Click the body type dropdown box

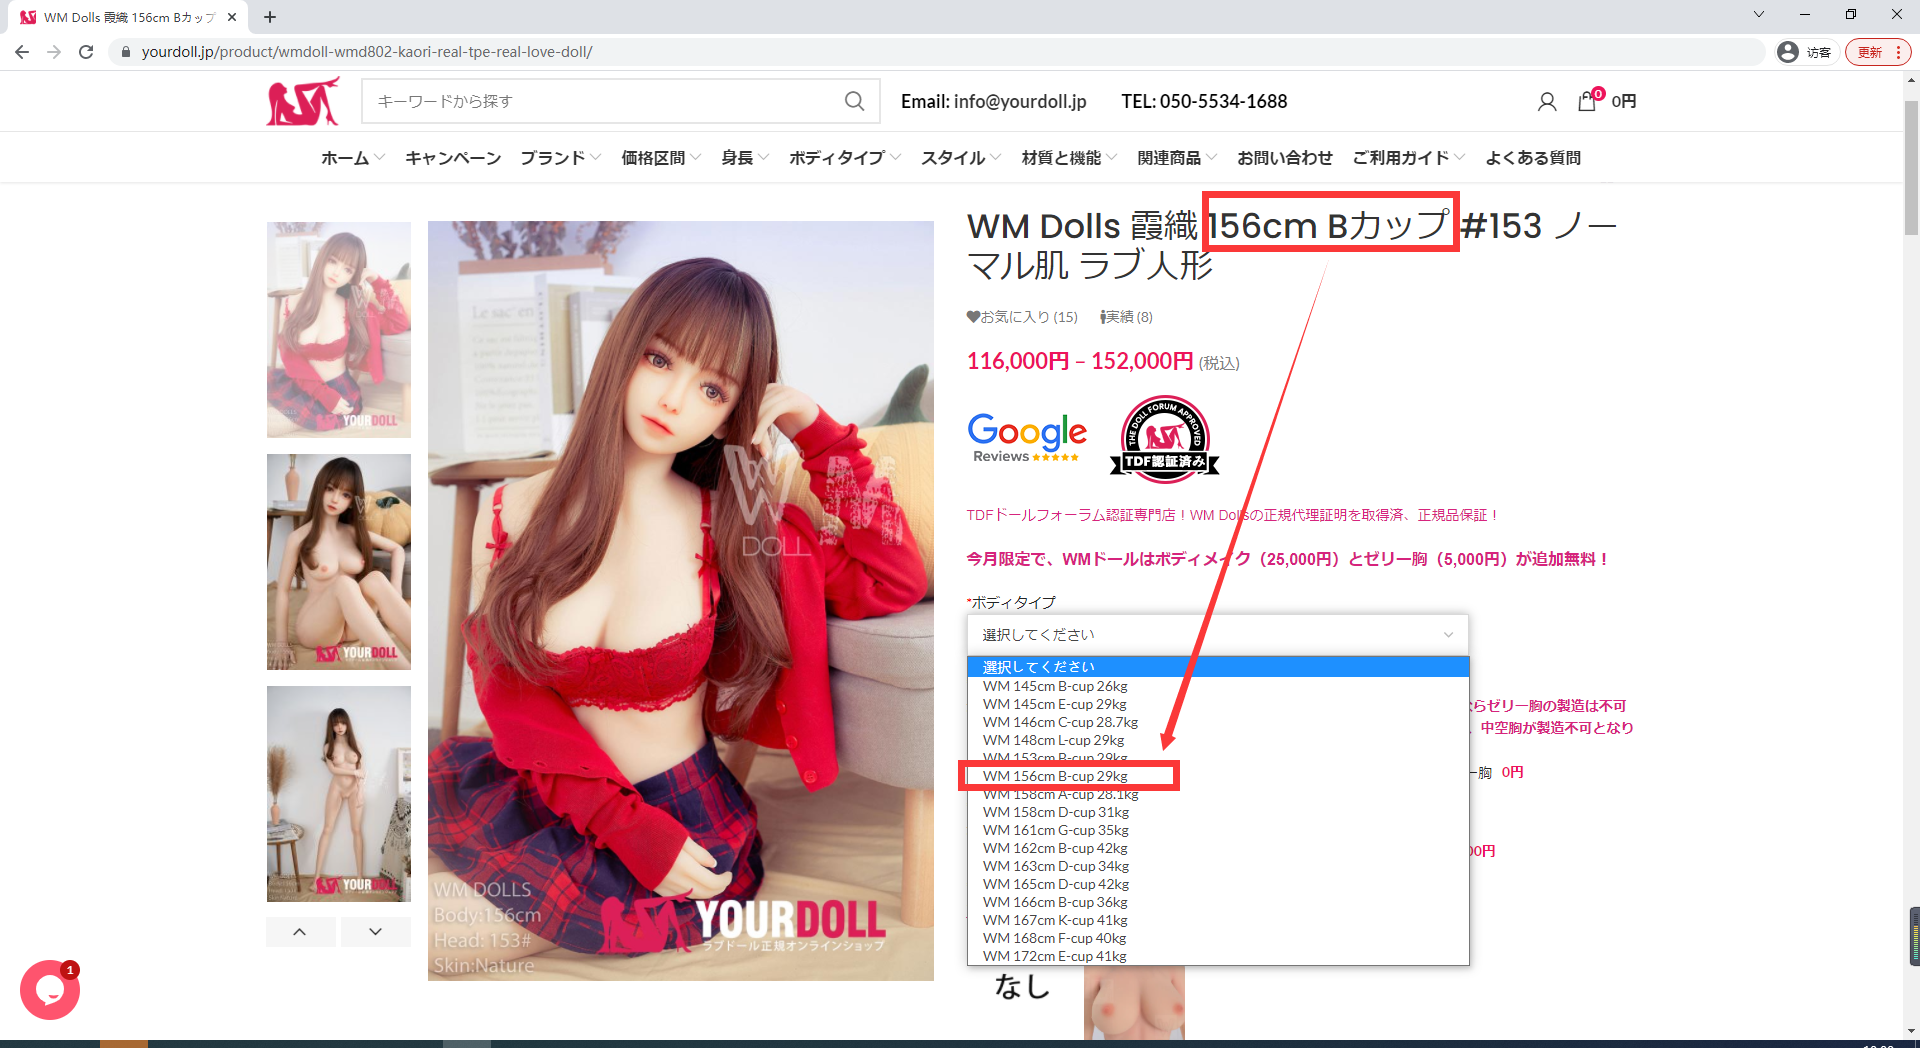click(1217, 635)
